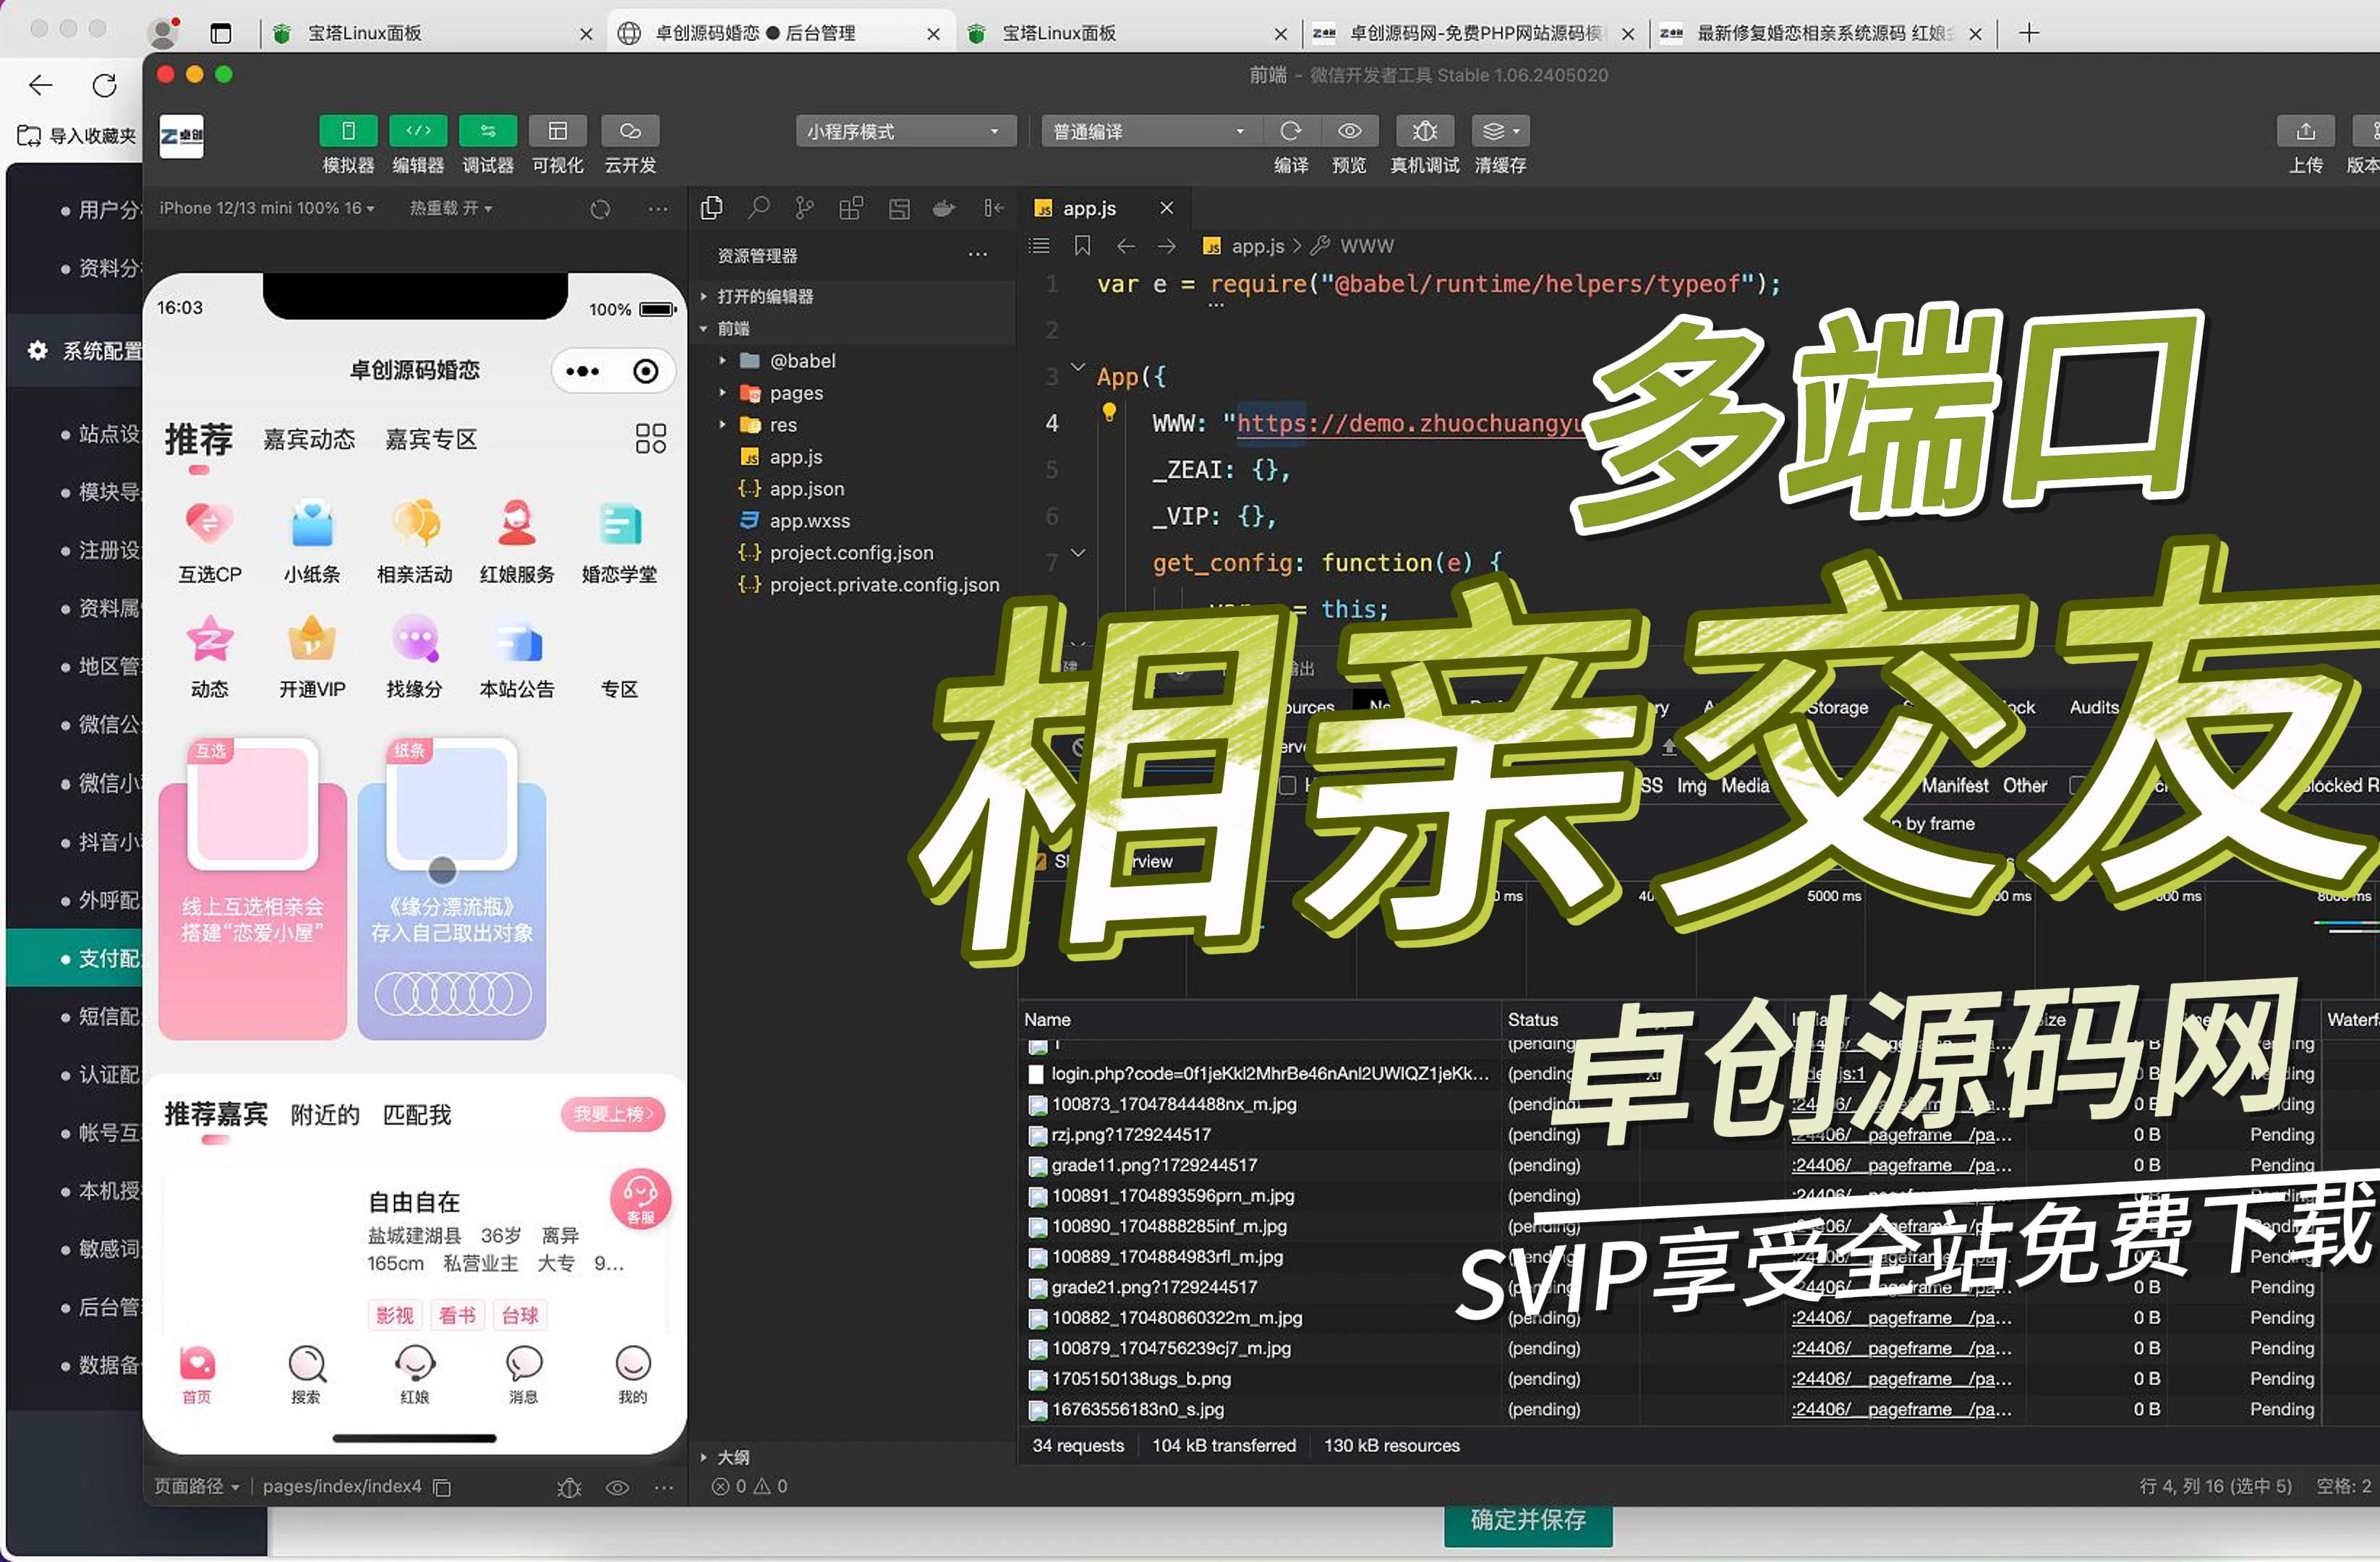Navigate back with the editor left arrow
The image size is (2380, 1562).
[1126, 246]
